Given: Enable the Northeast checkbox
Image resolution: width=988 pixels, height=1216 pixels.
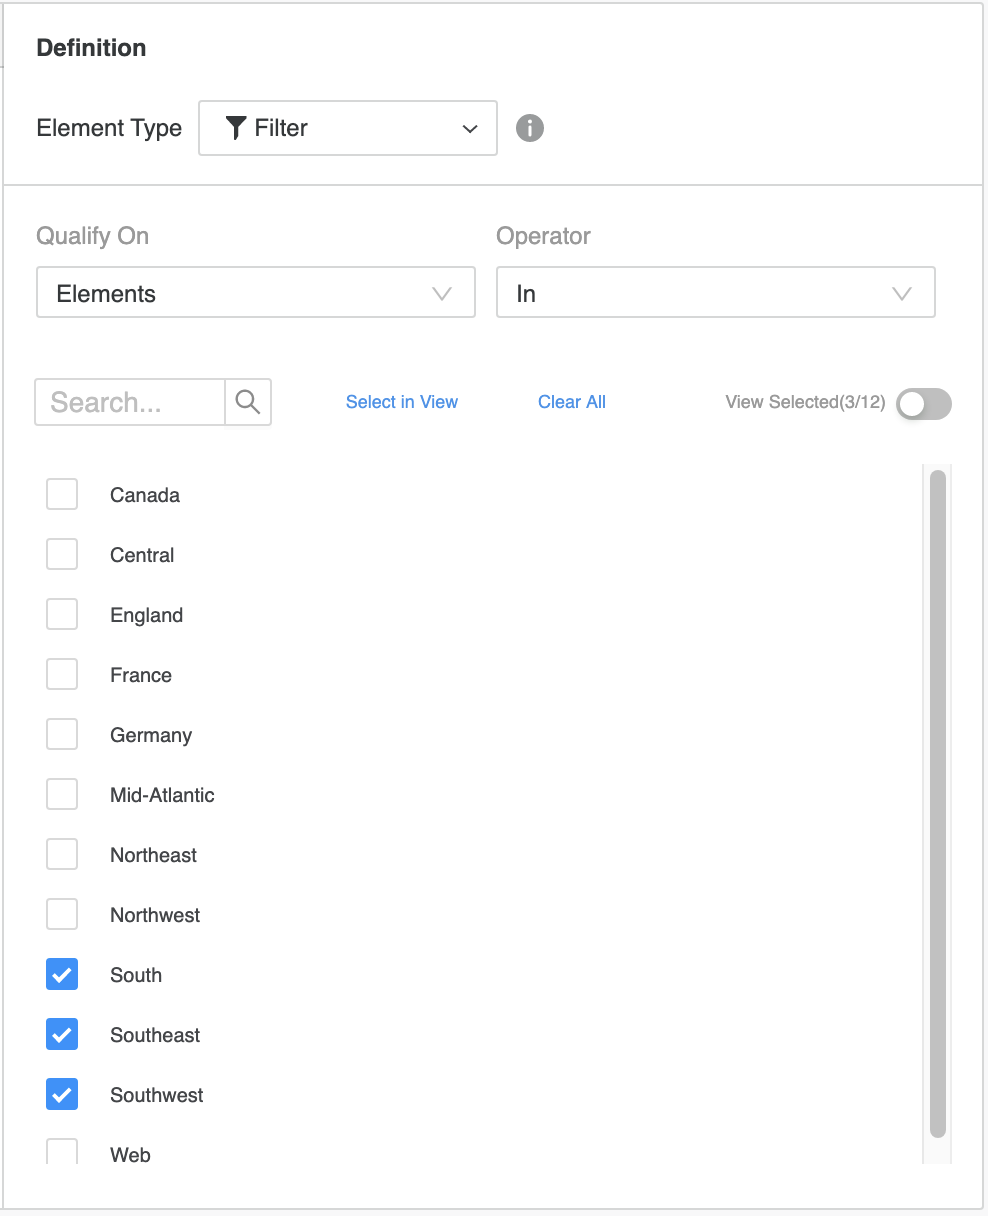Looking at the screenshot, I should tap(62, 854).
